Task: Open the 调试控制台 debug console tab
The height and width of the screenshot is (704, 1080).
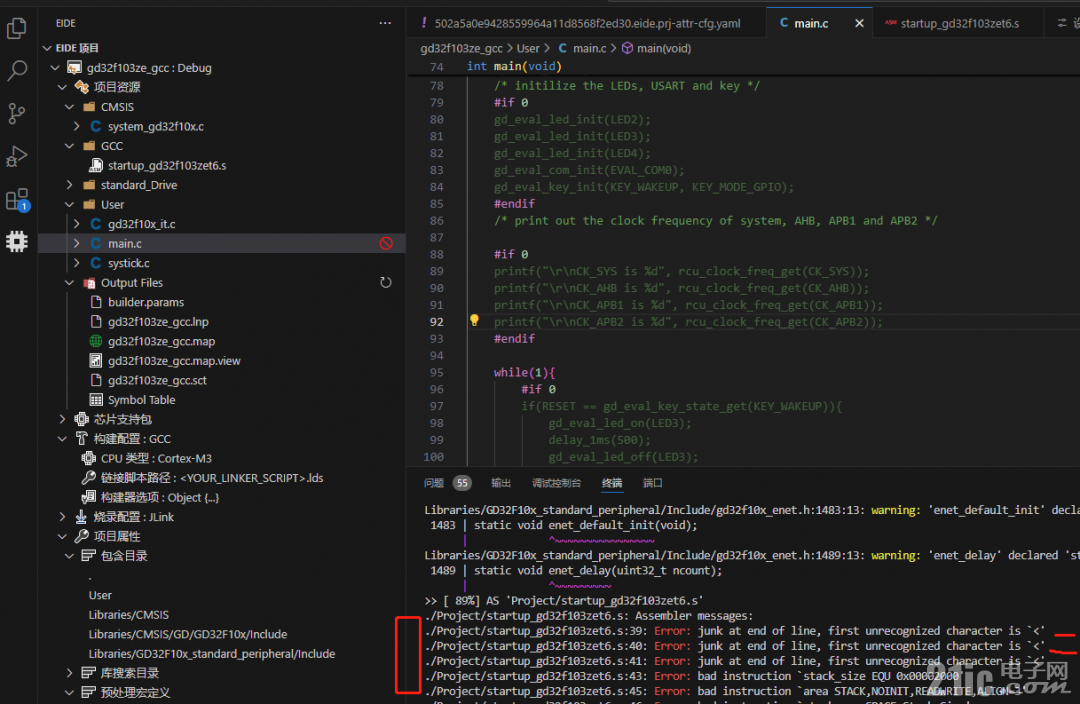Action: pos(556,483)
